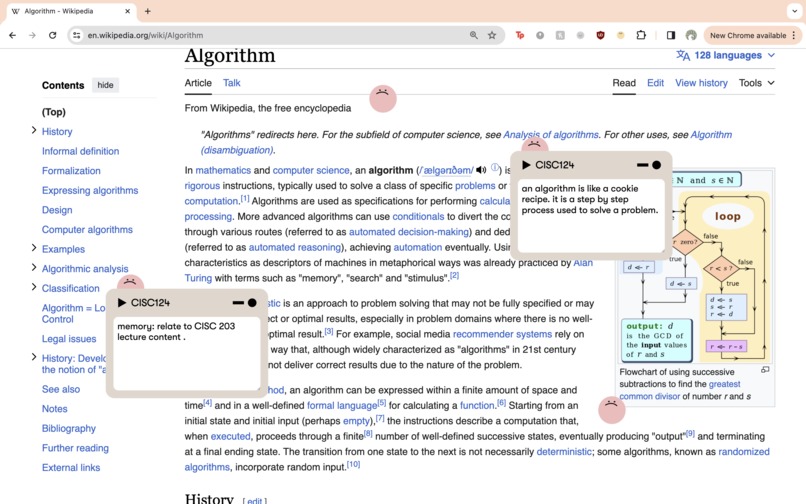Open the Tools dropdown menu
This screenshot has height=504, width=806.
click(757, 83)
